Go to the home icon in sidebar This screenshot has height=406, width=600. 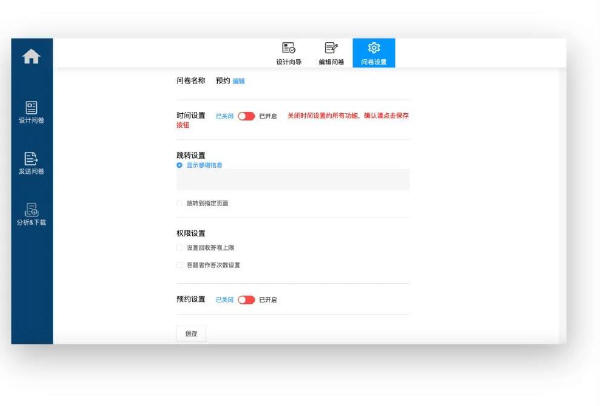click(x=31, y=57)
